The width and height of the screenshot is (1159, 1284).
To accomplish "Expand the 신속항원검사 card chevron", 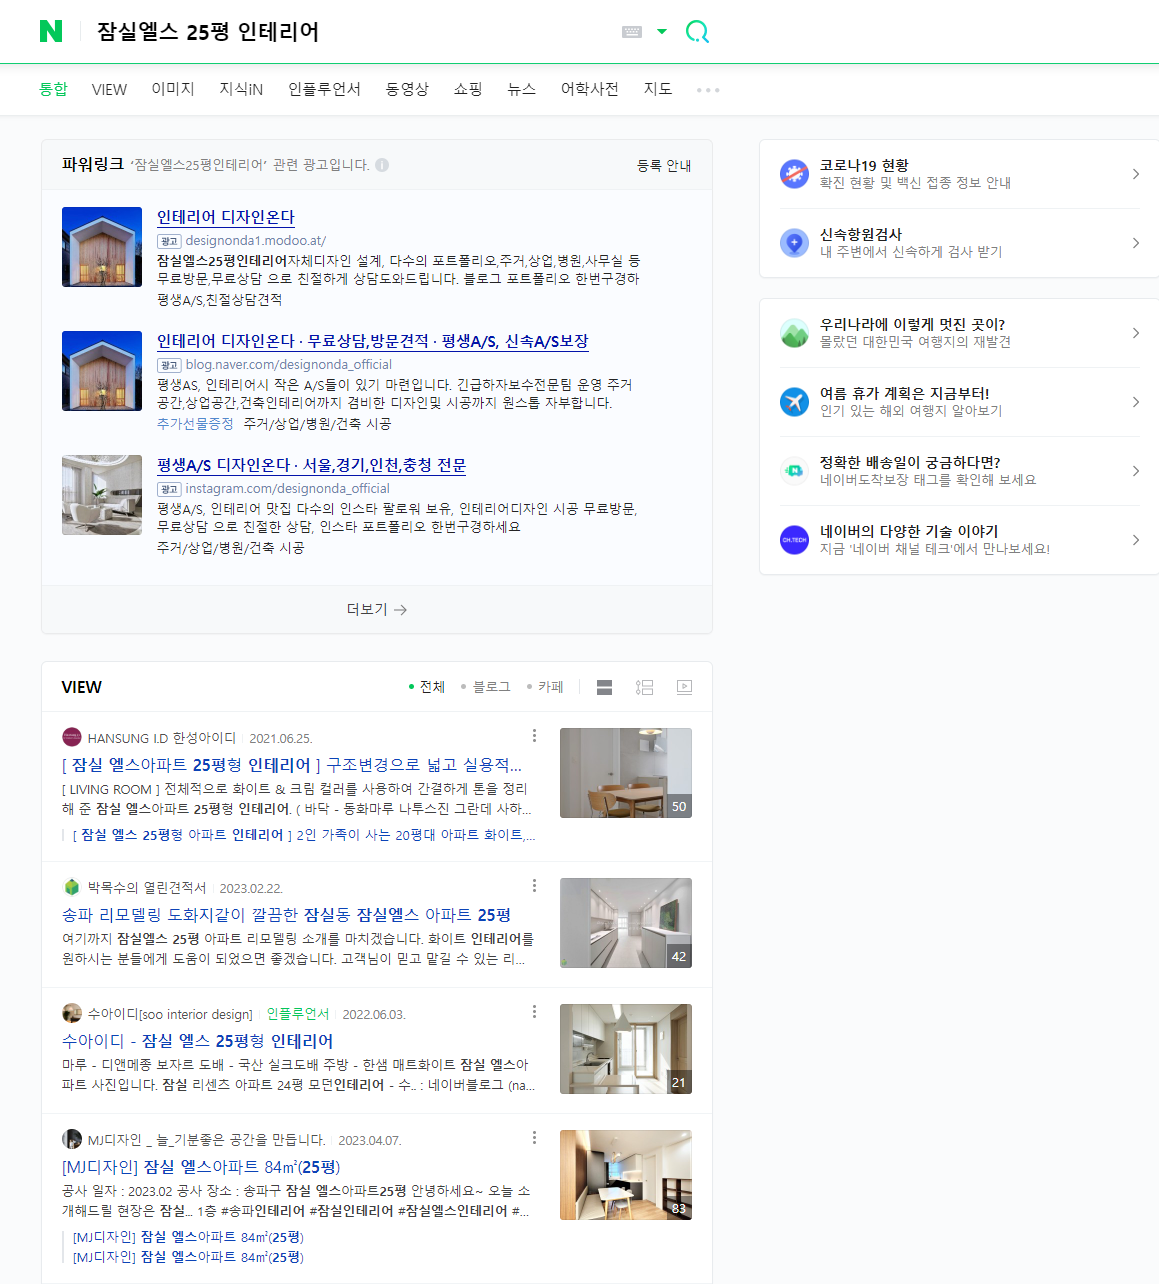I will point(1135,243).
